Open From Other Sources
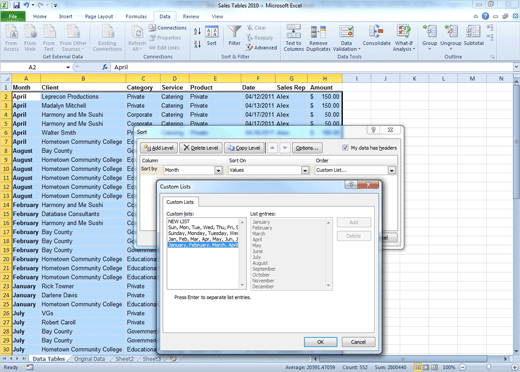This screenshot has height=372, width=520. click(x=73, y=38)
